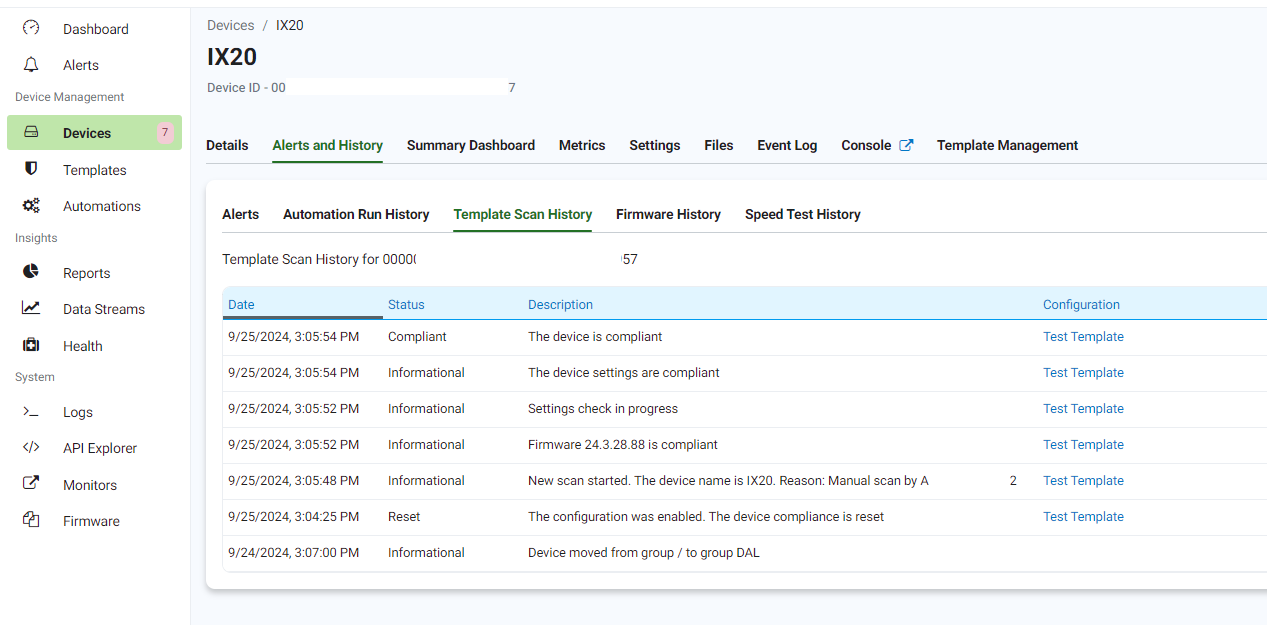Click 'Device moved from group / to group DAL'
Viewport: 1267px width, 625px height.
[x=644, y=552]
